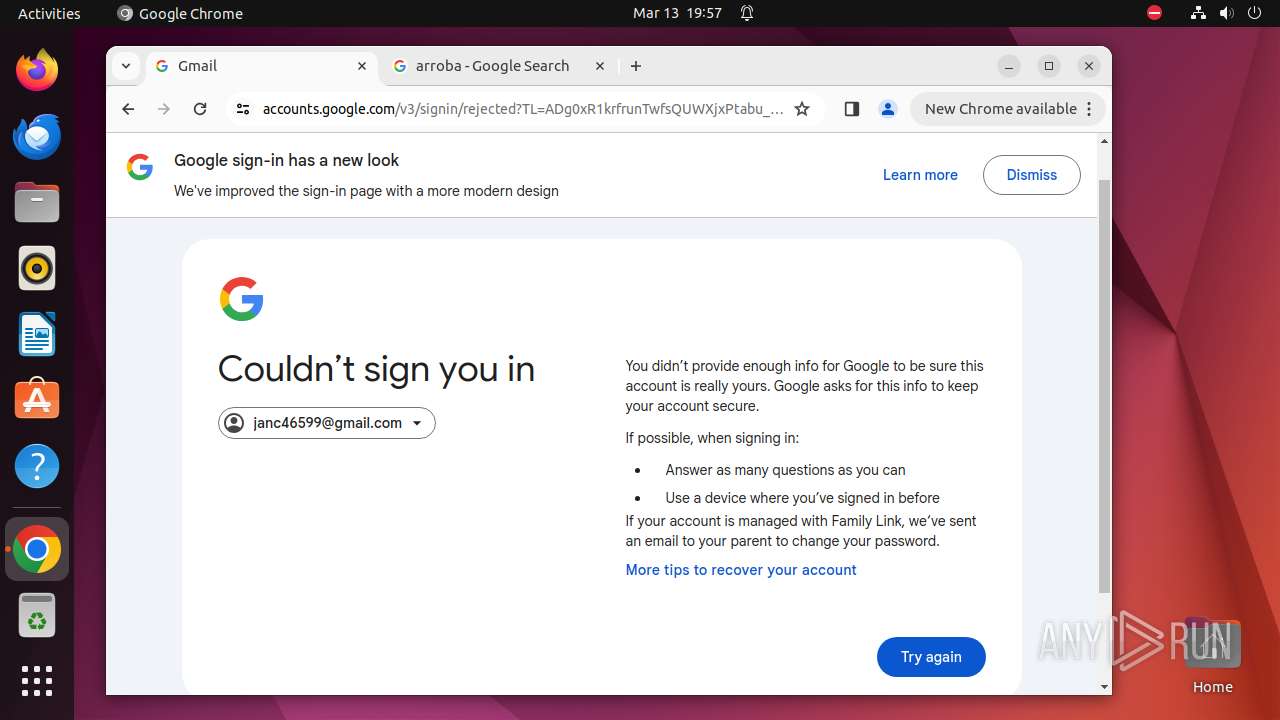Switch to the Gmail tab
This screenshot has width=1280, height=720.
pyautogui.click(x=262, y=66)
